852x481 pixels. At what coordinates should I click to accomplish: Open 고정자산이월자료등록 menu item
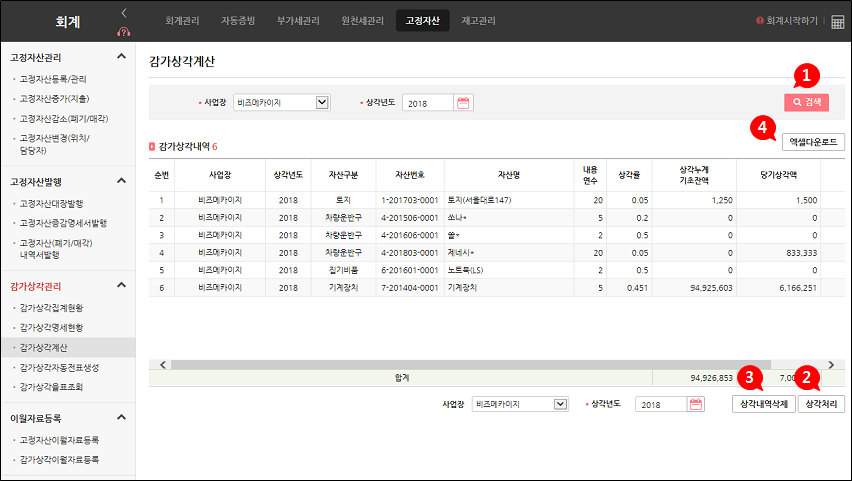(59, 440)
